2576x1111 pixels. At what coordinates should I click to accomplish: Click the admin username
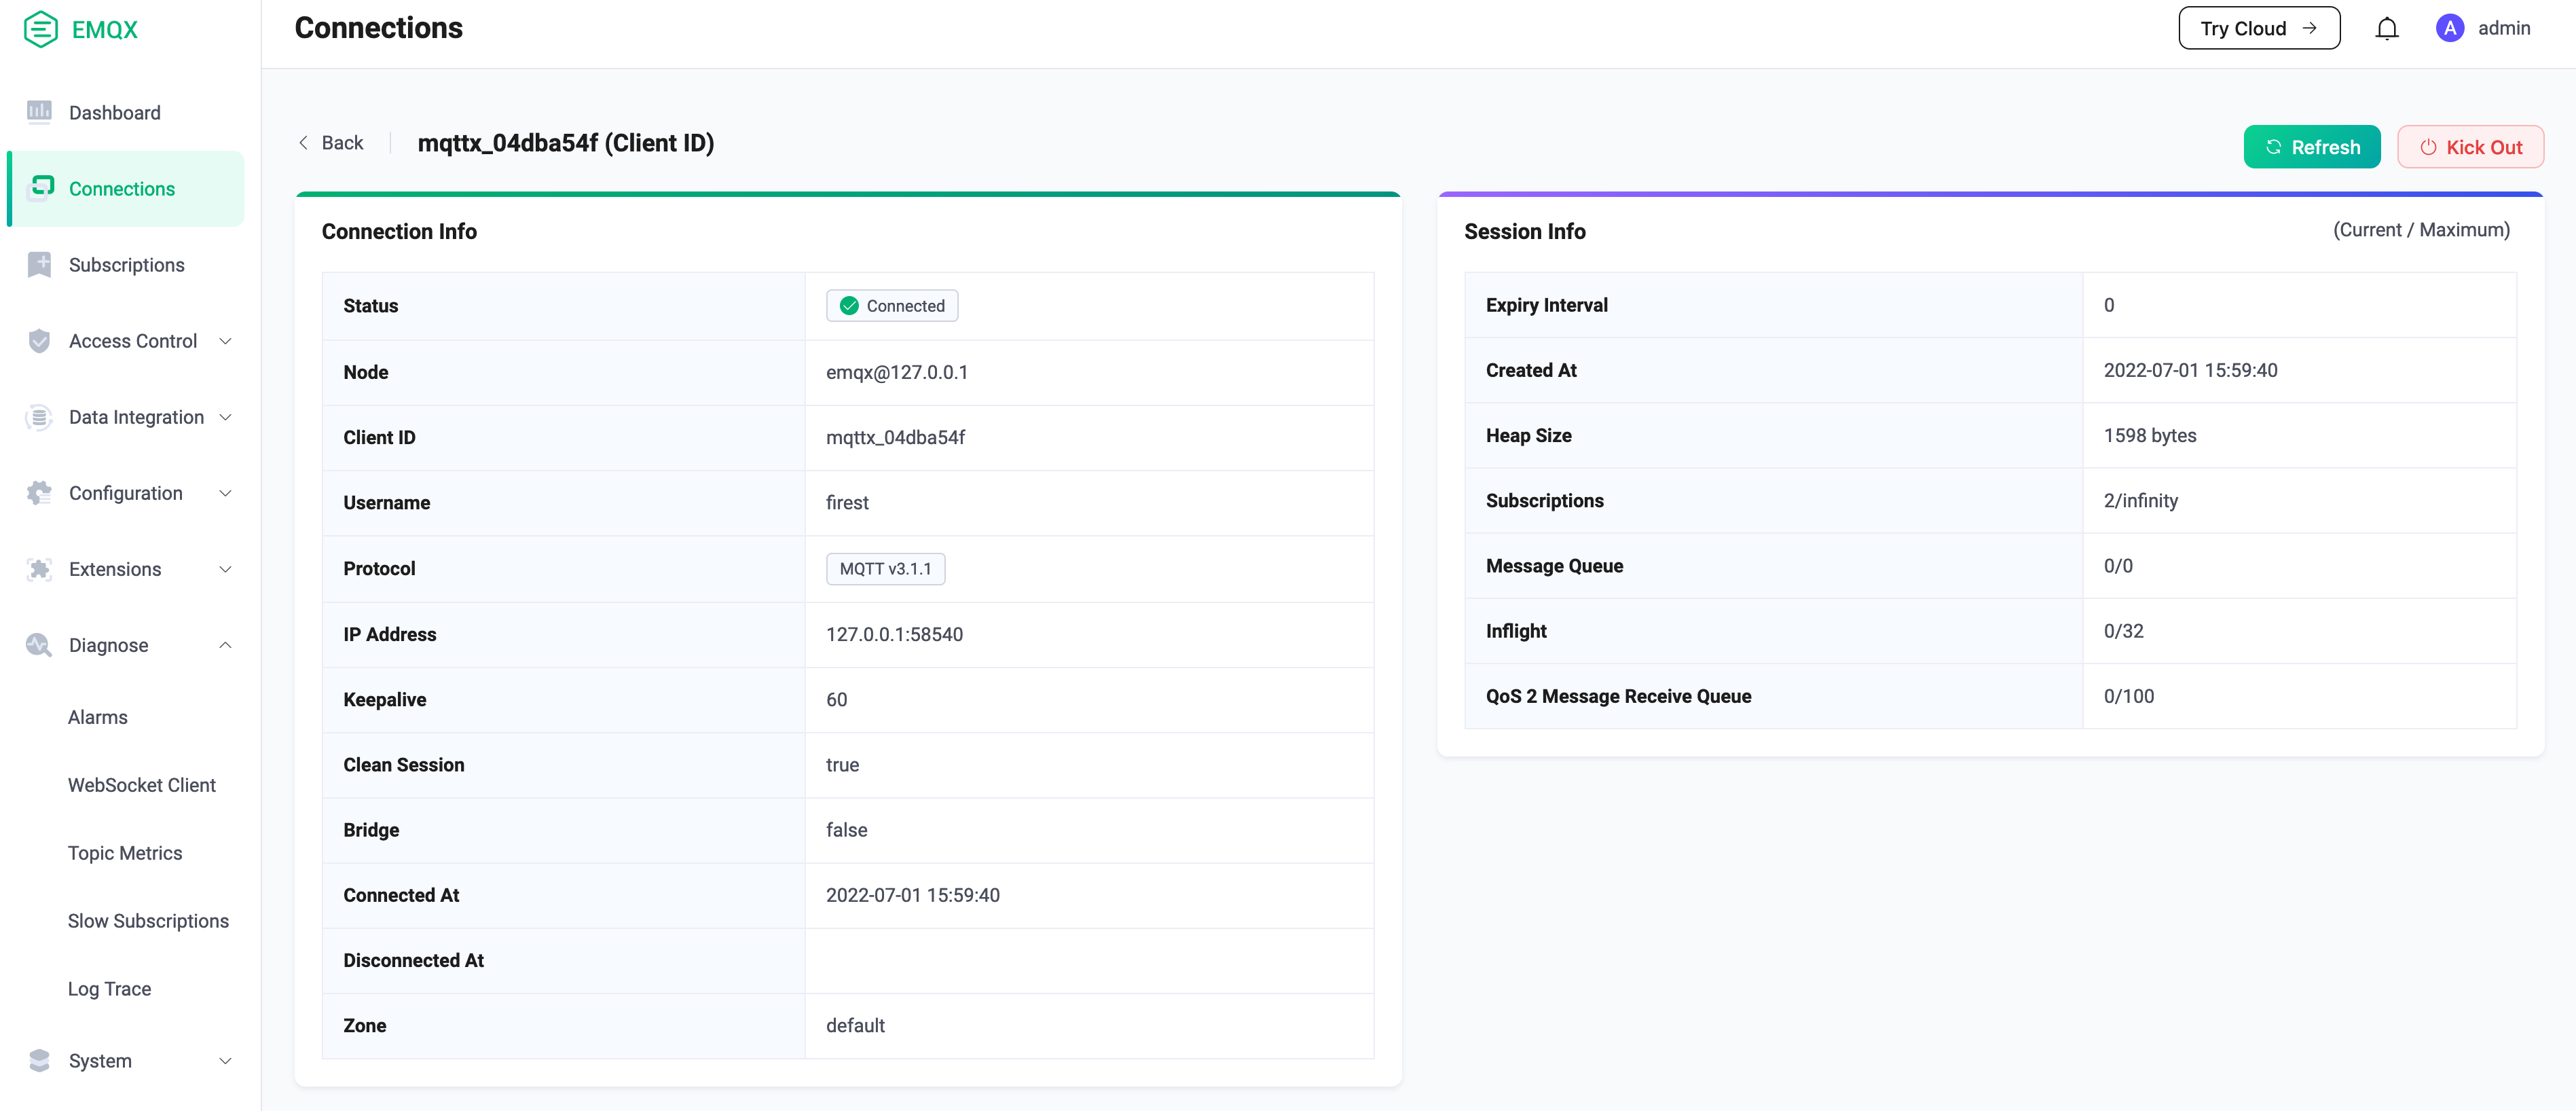pyautogui.click(x=2504, y=28)
